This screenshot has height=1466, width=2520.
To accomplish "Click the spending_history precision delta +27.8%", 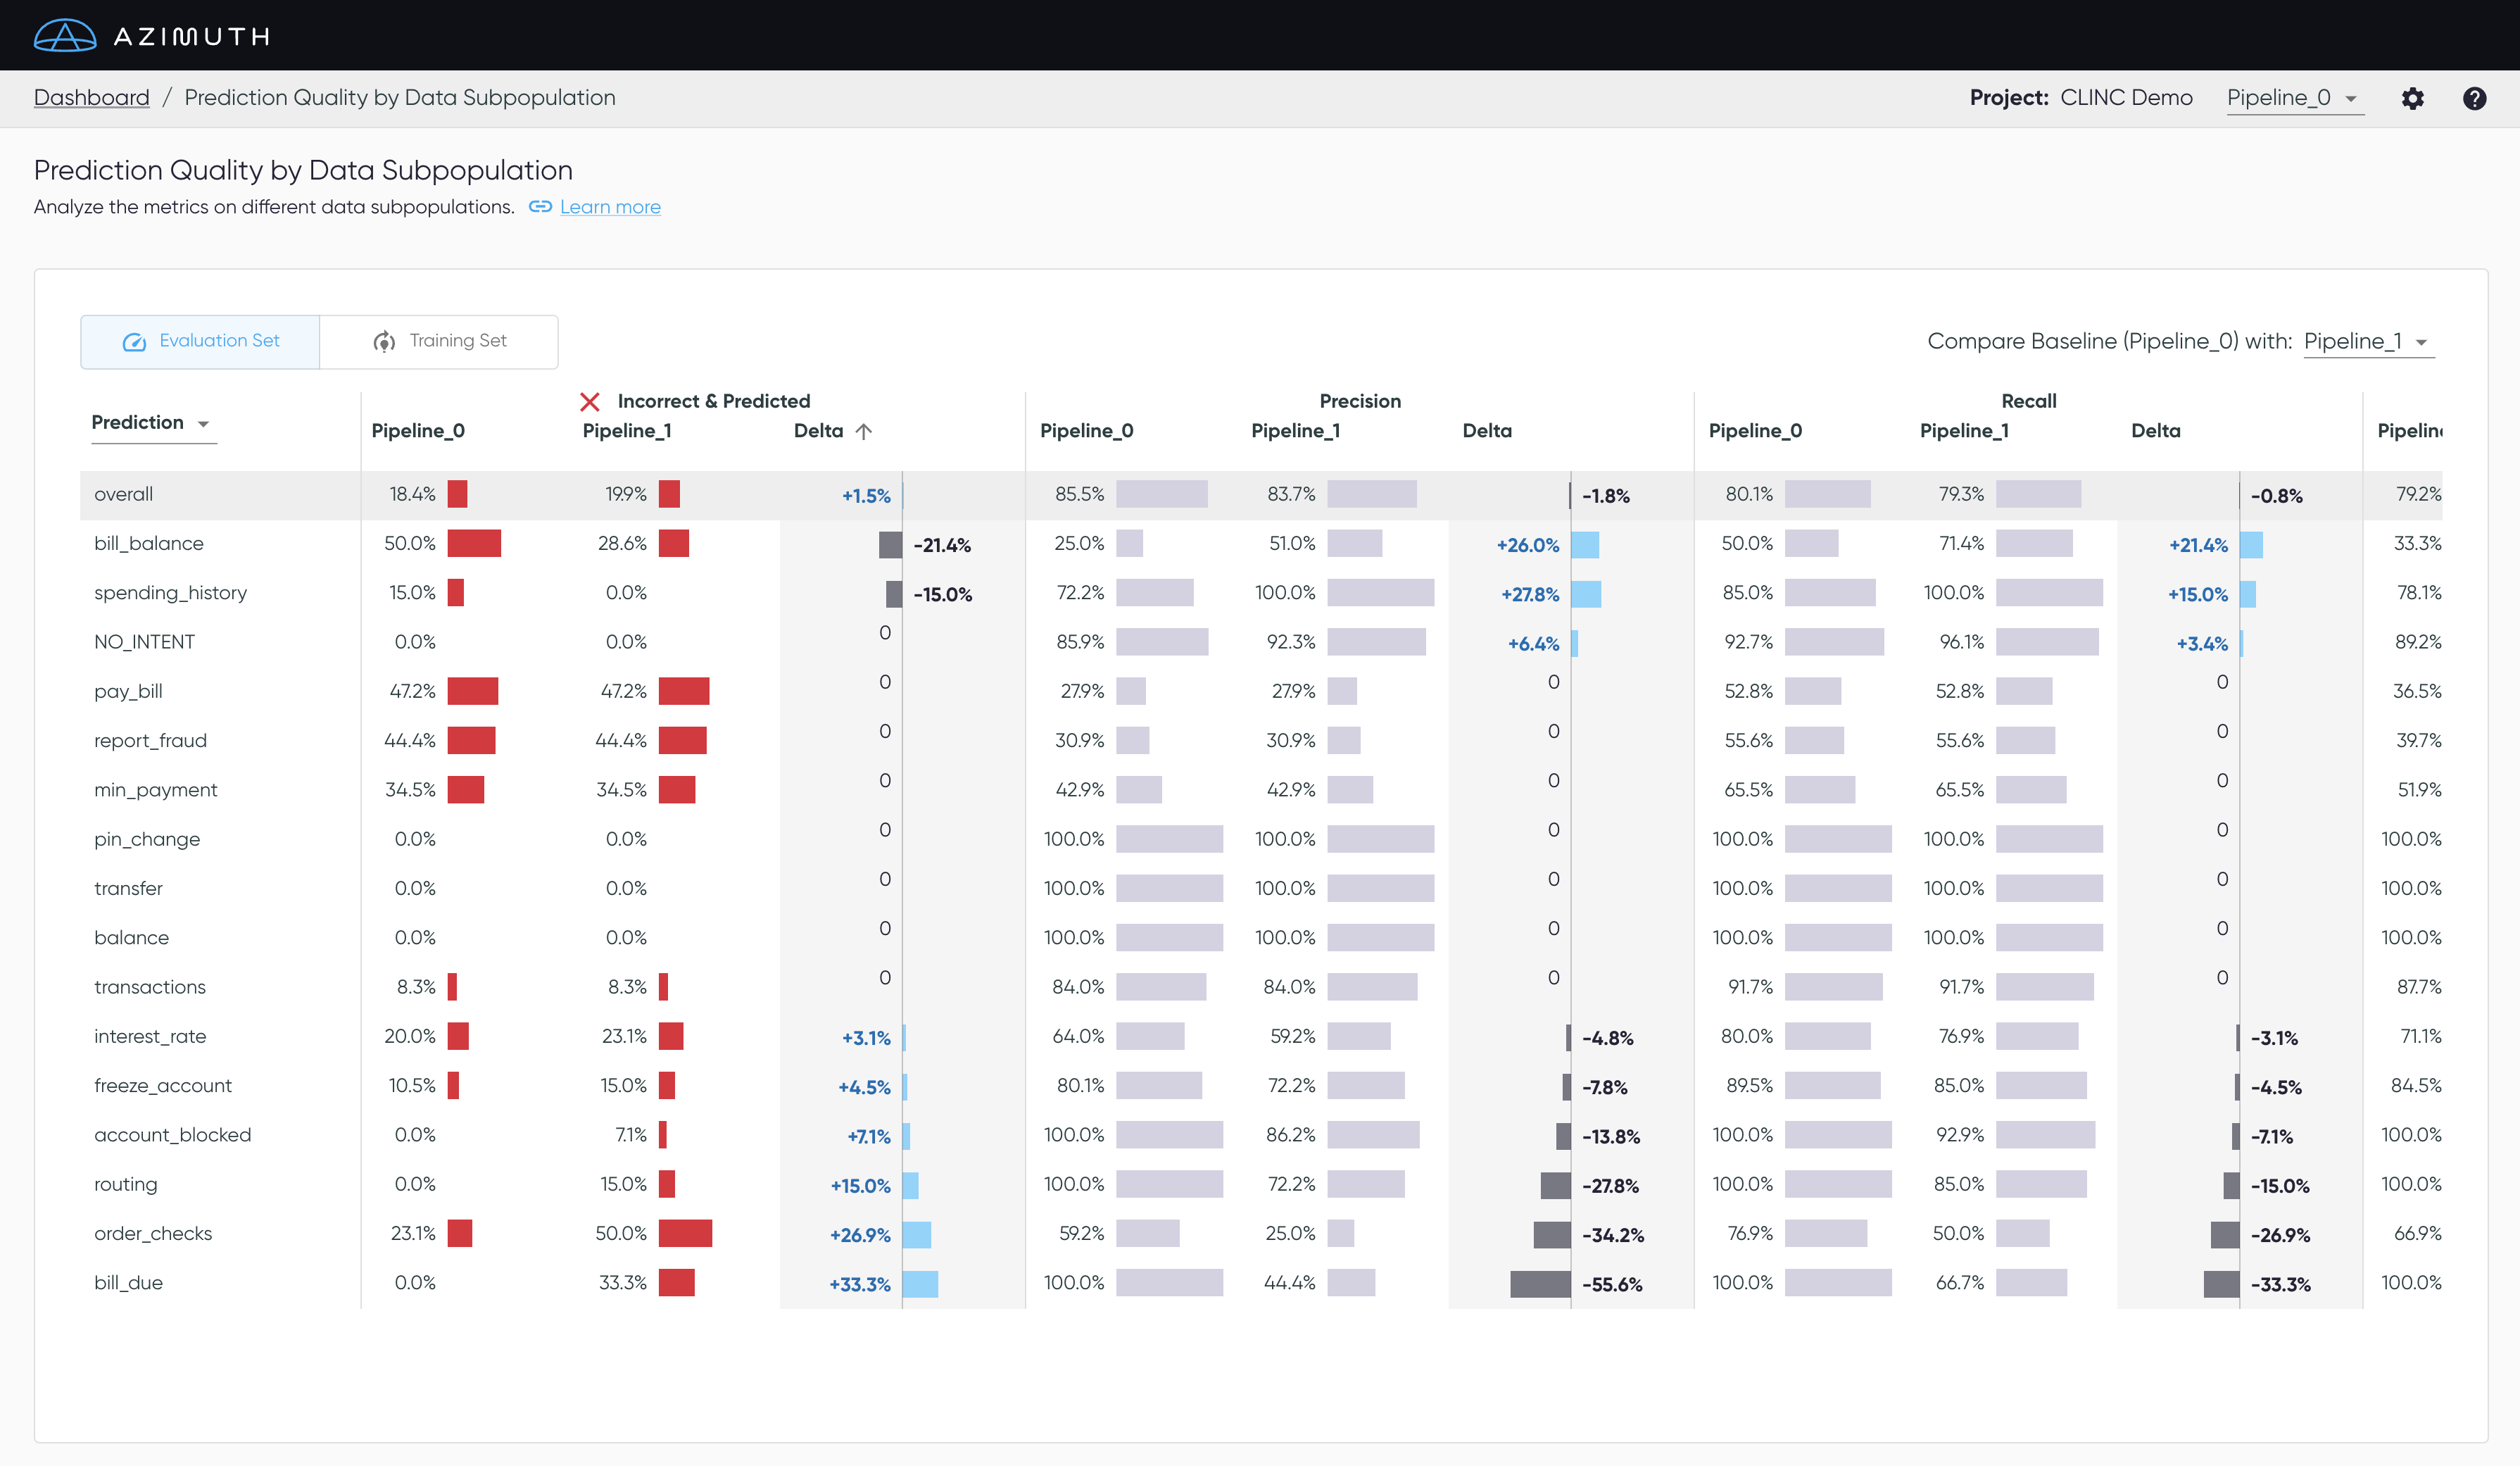I will point(1530,595).
